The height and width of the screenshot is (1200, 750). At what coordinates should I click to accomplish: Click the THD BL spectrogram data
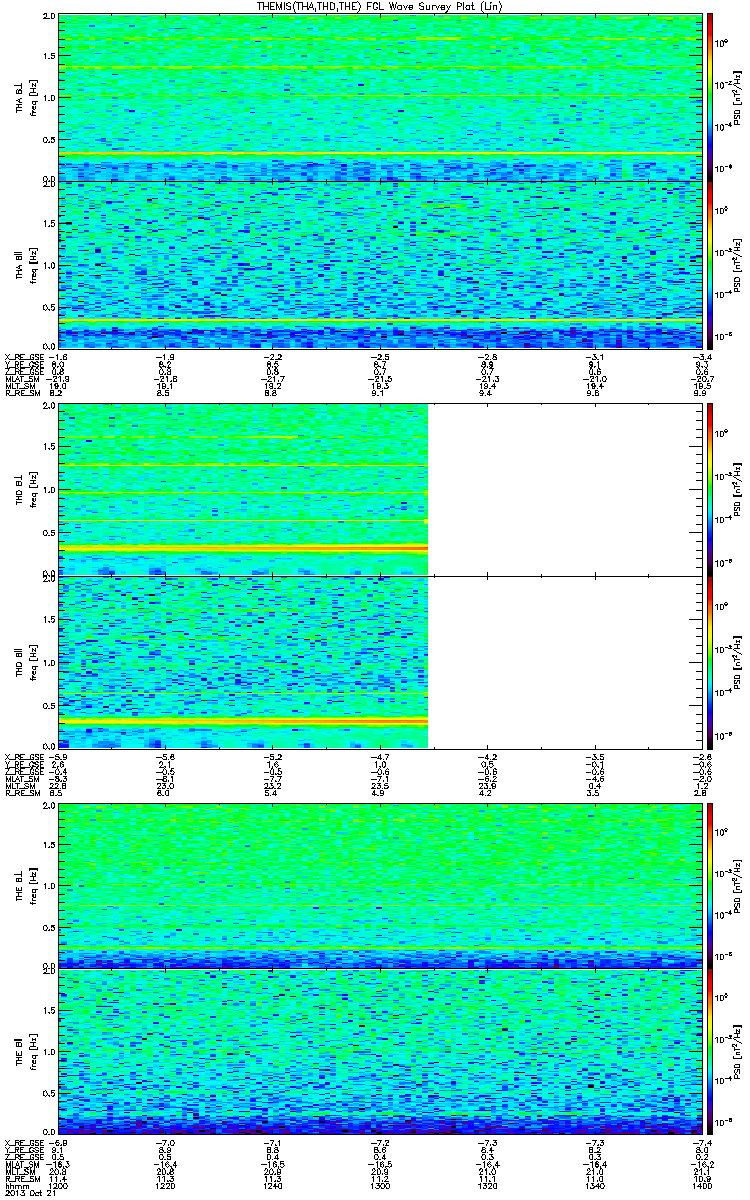243,490
